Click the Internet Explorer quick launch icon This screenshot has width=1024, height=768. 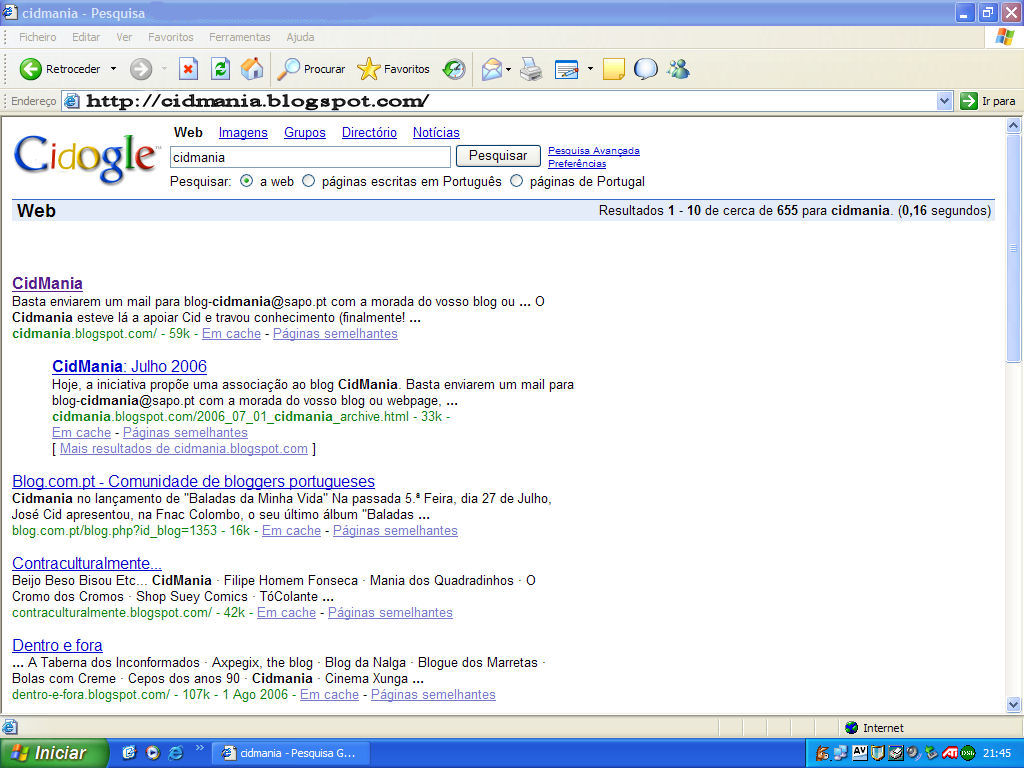coord(176,752)
